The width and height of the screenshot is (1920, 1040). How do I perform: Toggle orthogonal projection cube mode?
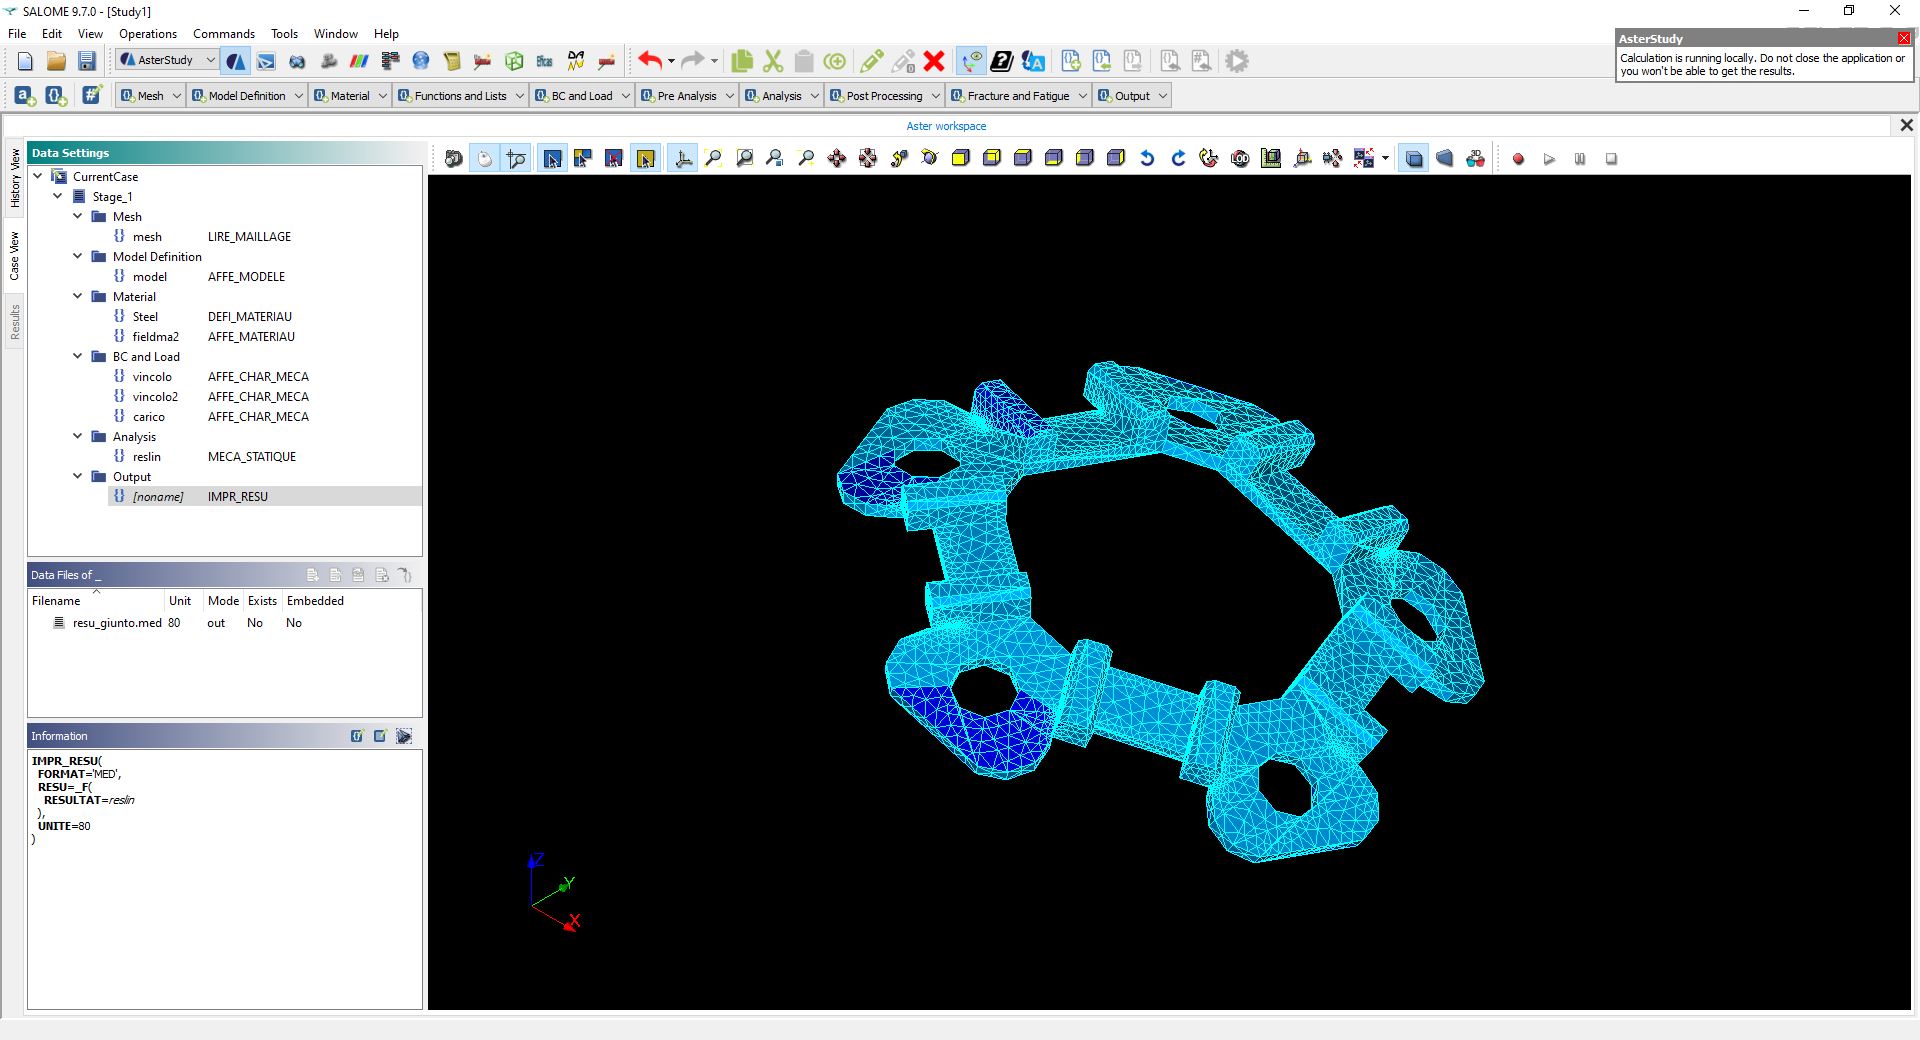tap(1414, 159)
